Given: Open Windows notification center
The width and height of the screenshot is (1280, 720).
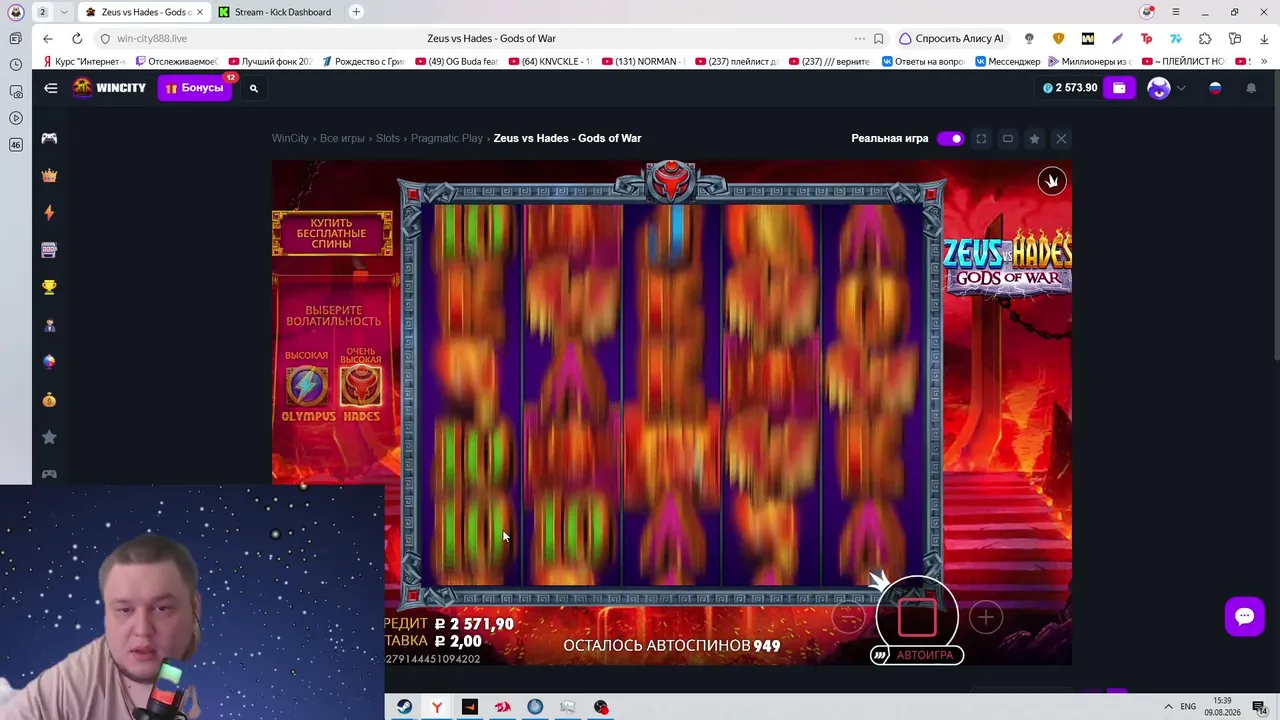Looking at the screenshot, I should [1260, 707].
